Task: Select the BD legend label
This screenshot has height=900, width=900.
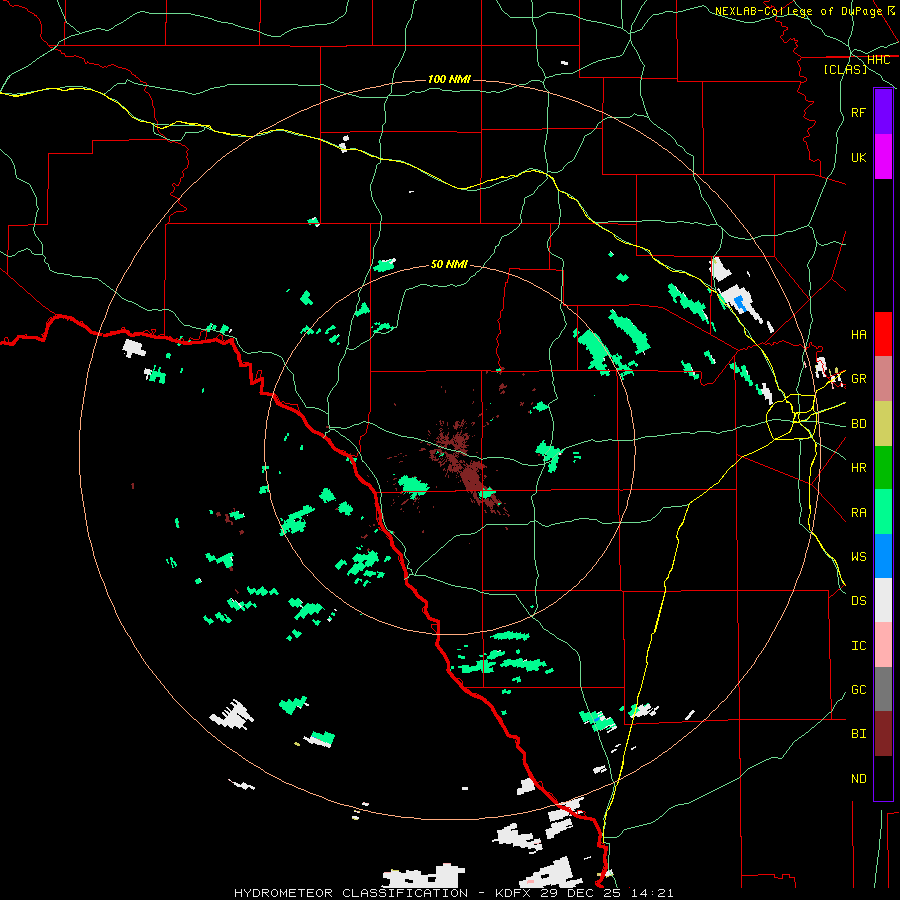Action: click(858, 424)
